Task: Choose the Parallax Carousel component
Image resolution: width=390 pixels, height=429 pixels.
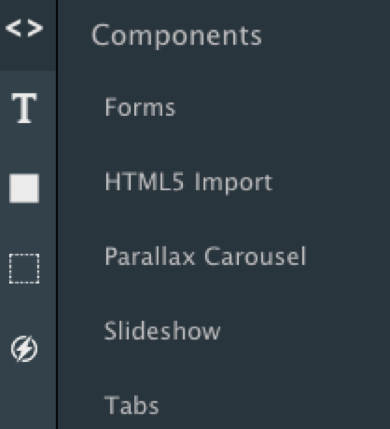Action: 205,256
